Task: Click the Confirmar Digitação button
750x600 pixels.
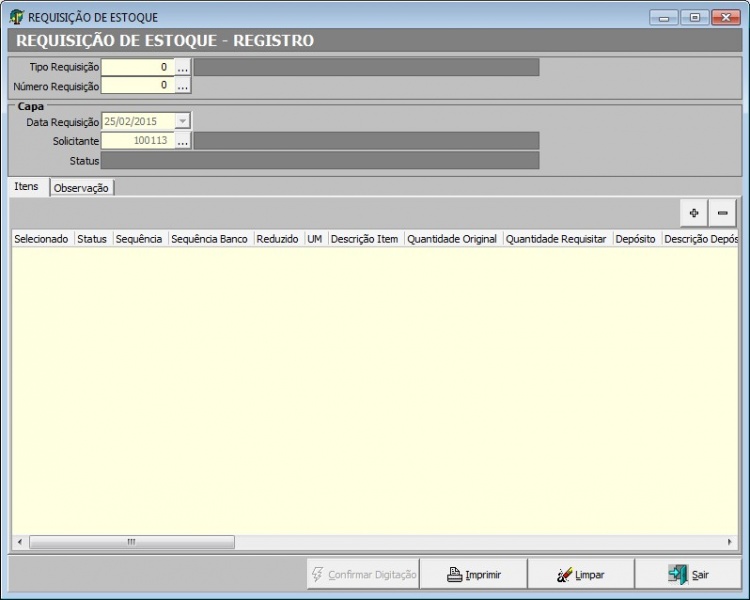Action: pos(363,574)
